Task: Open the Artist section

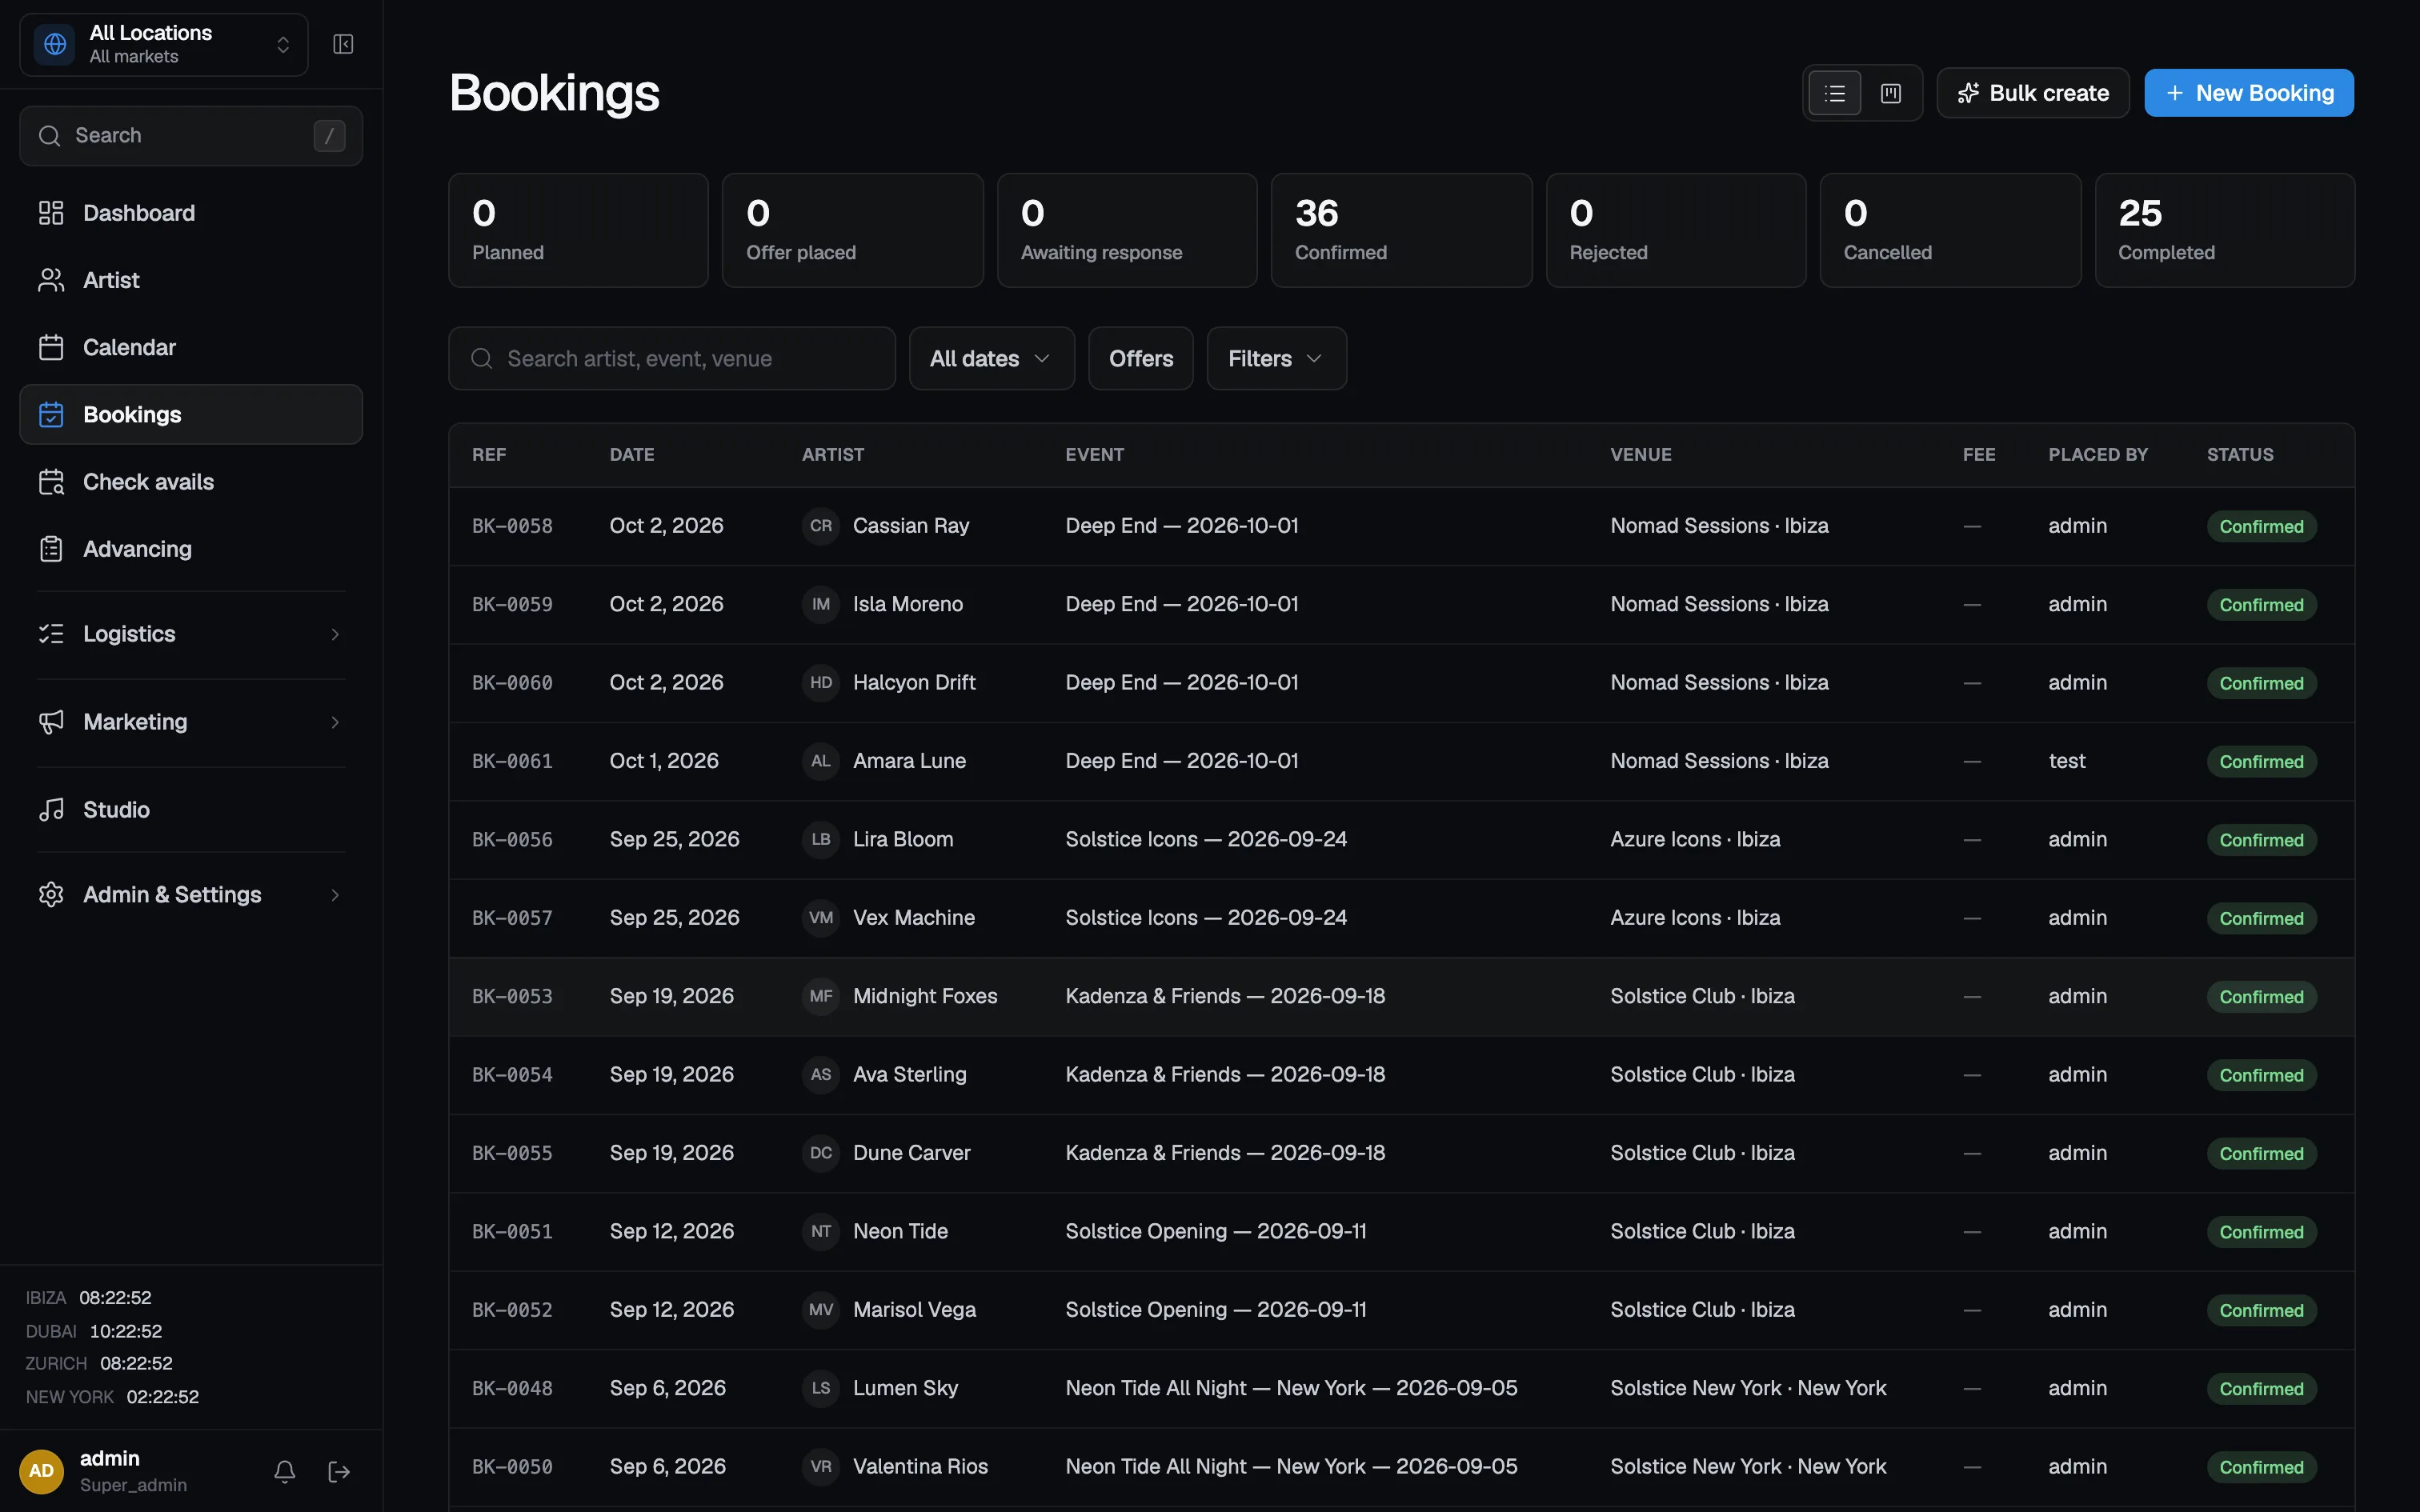Action: tap(191, 280)
